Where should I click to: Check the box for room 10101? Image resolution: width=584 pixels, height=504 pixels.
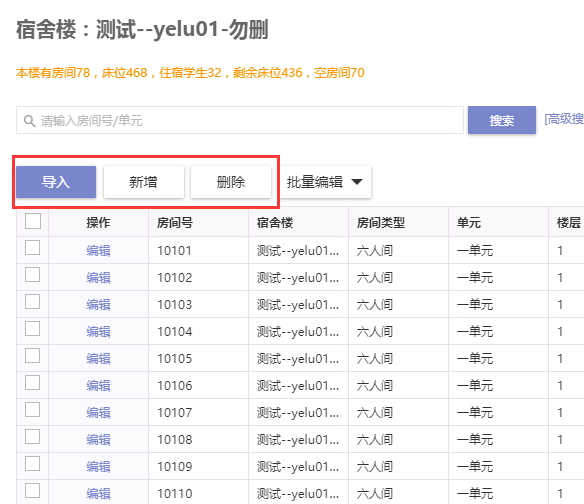click(32, 248)
